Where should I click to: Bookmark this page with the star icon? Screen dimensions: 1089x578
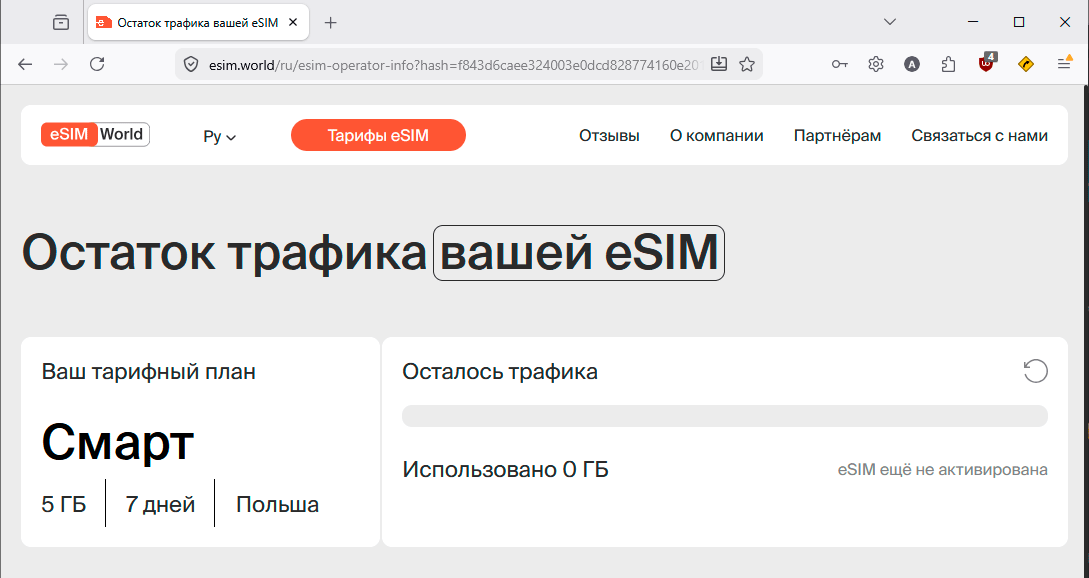pyautogui.click(x=747, y=65)
